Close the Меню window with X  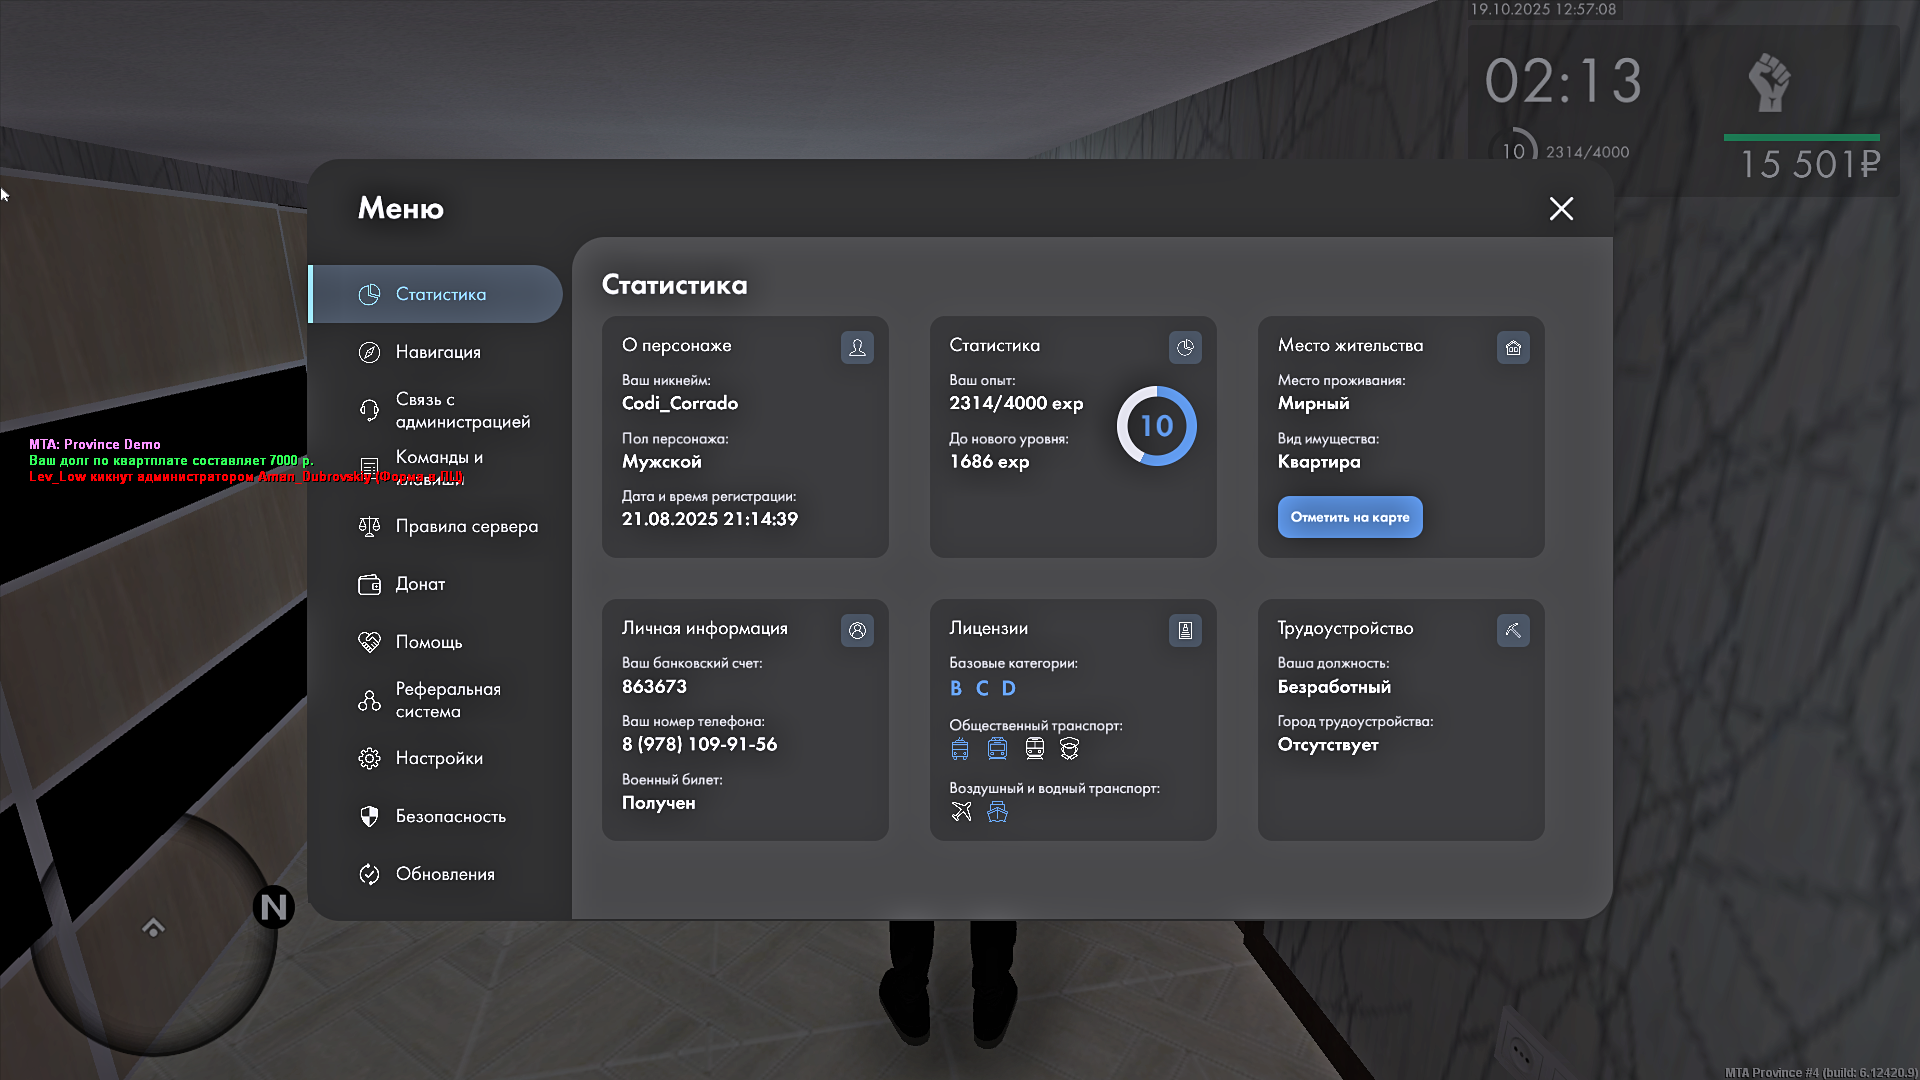click(1561, 208)
